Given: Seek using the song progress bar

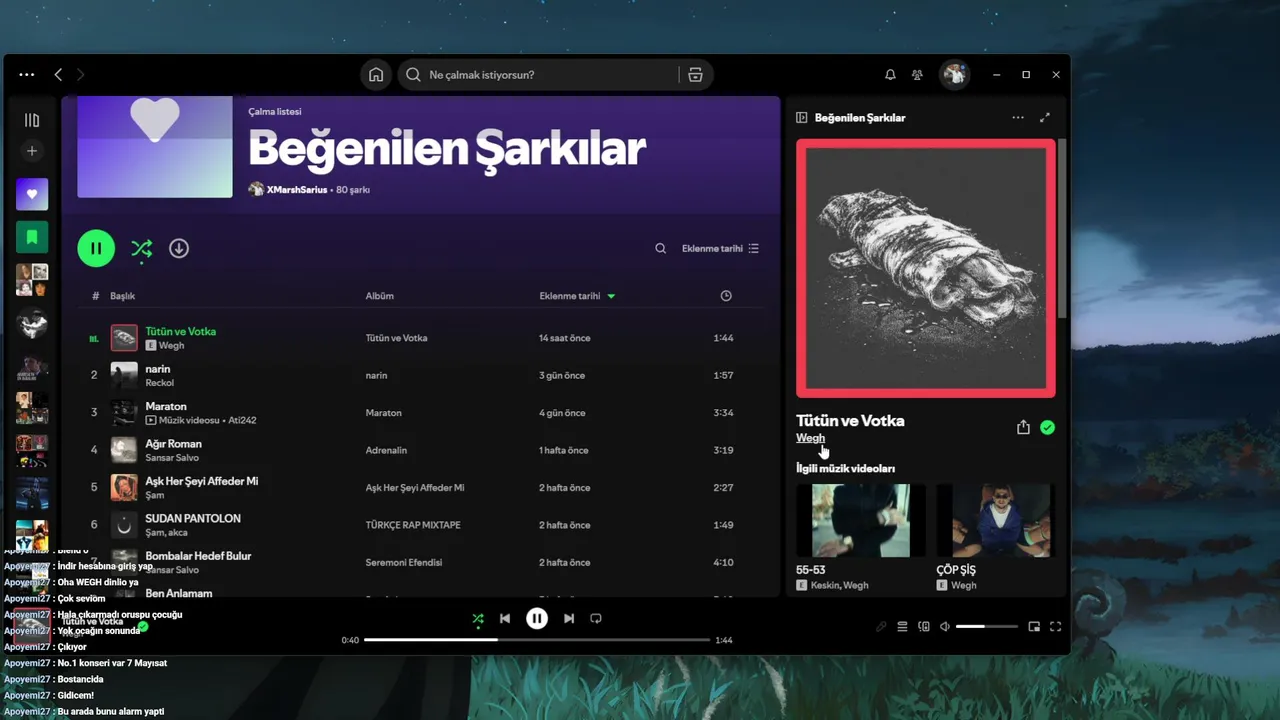Looking at the screenshot, I should pos(537,640).
